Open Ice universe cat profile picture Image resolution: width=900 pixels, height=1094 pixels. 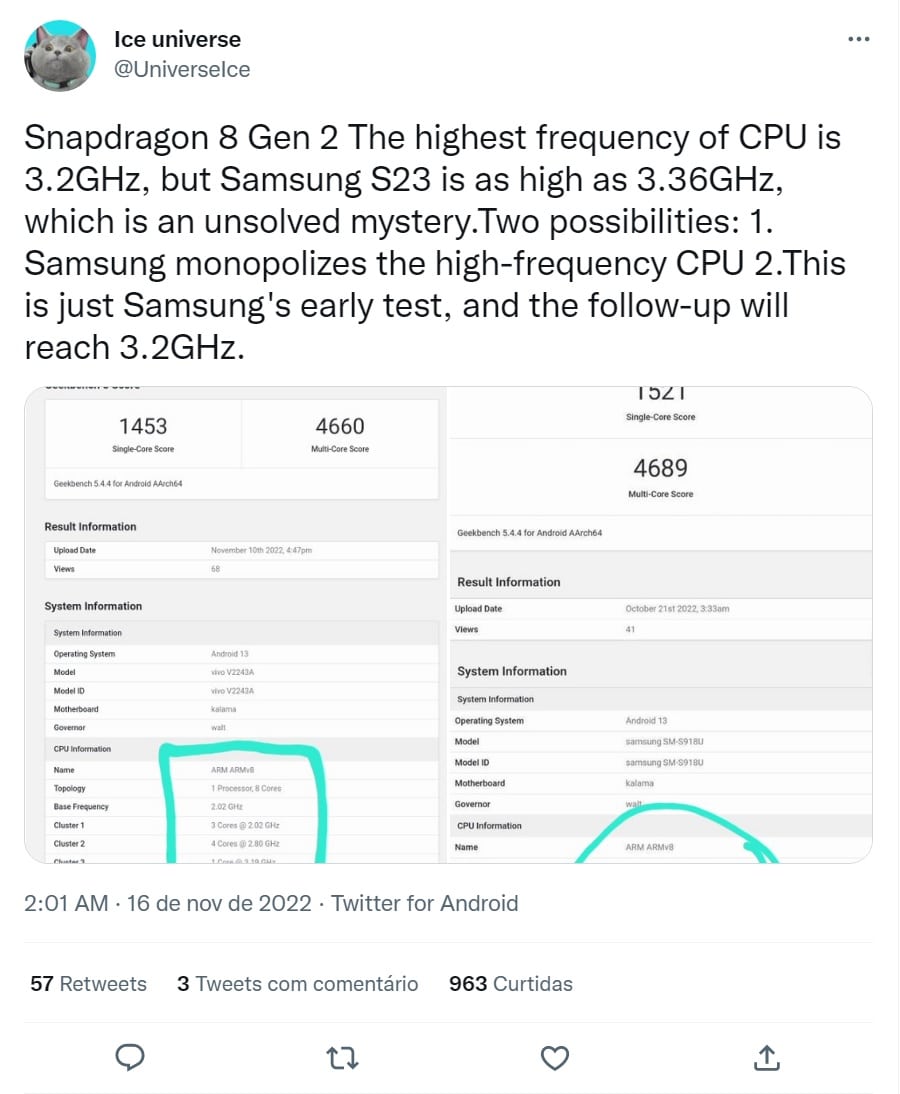coord(59,56)
